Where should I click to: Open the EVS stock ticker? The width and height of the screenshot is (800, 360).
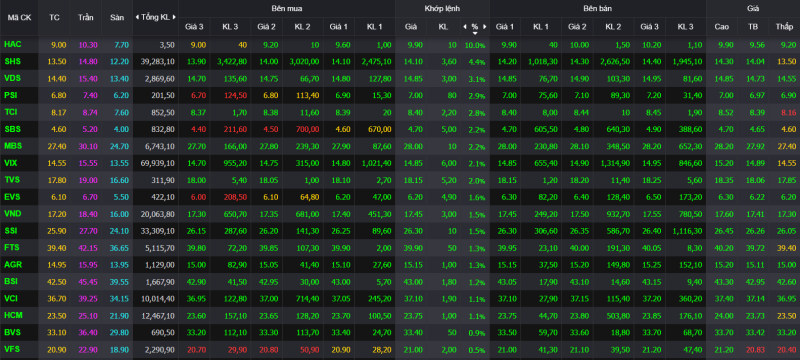[x=12, y=197]
